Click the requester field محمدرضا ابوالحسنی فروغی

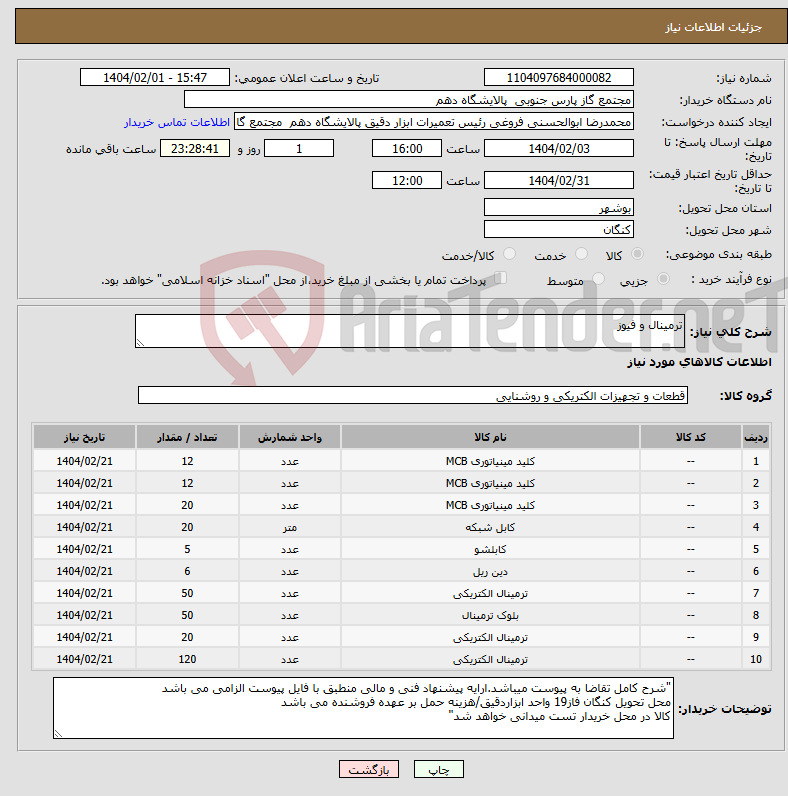[434, 122]
